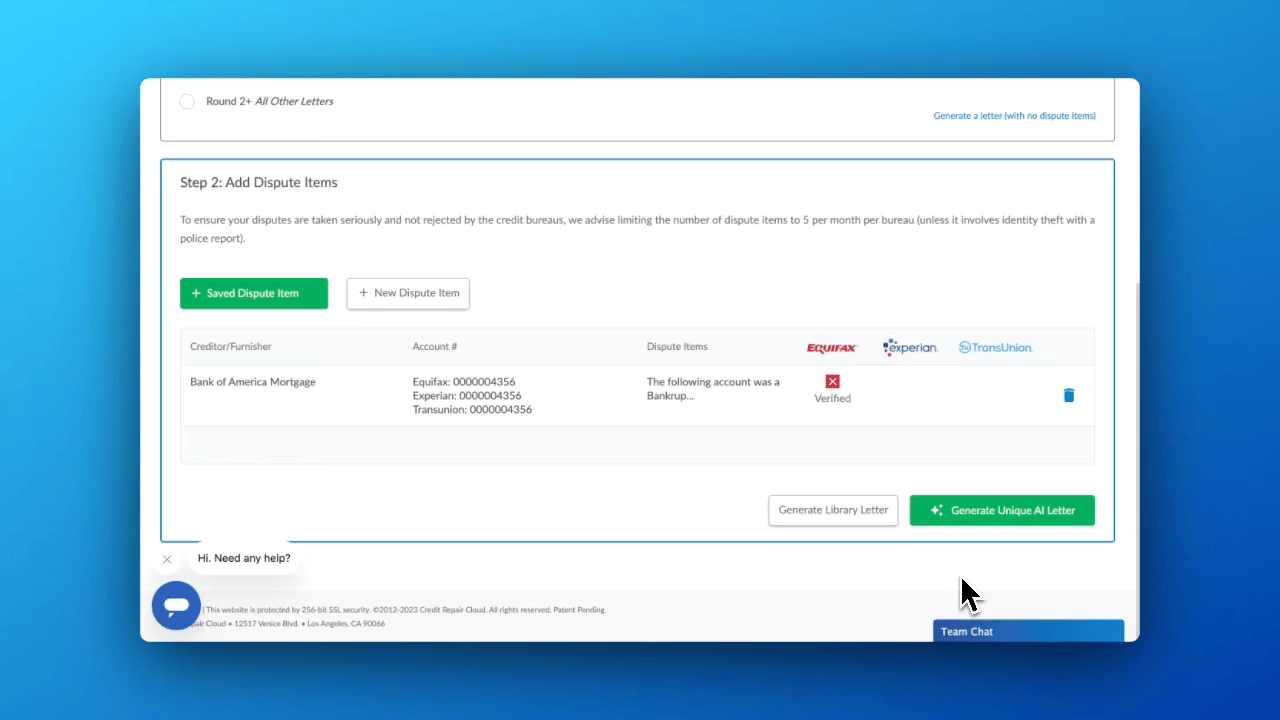The width and height of the screenshot is (1280, 720).
Task: Select the Round 2+ All Other Letters radio button
Action: coord(187,102)
